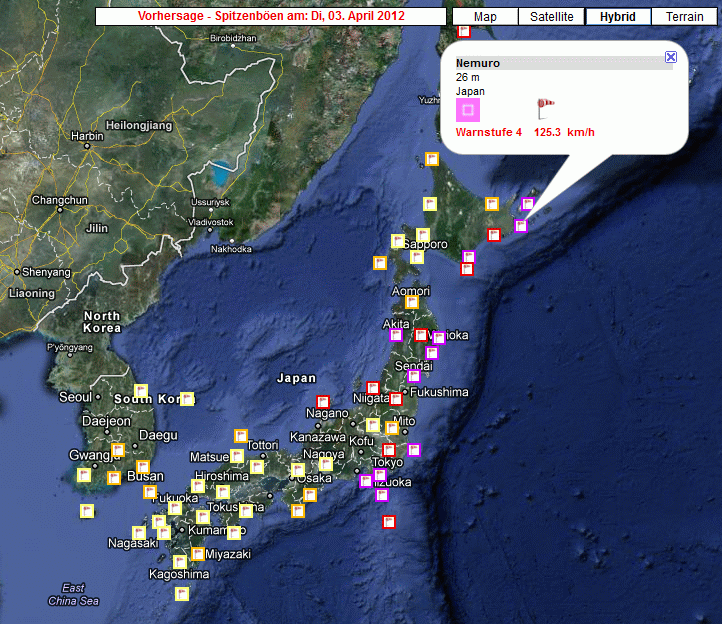Click the Harbin city label
722x624 pixels.
click(87, 136)
